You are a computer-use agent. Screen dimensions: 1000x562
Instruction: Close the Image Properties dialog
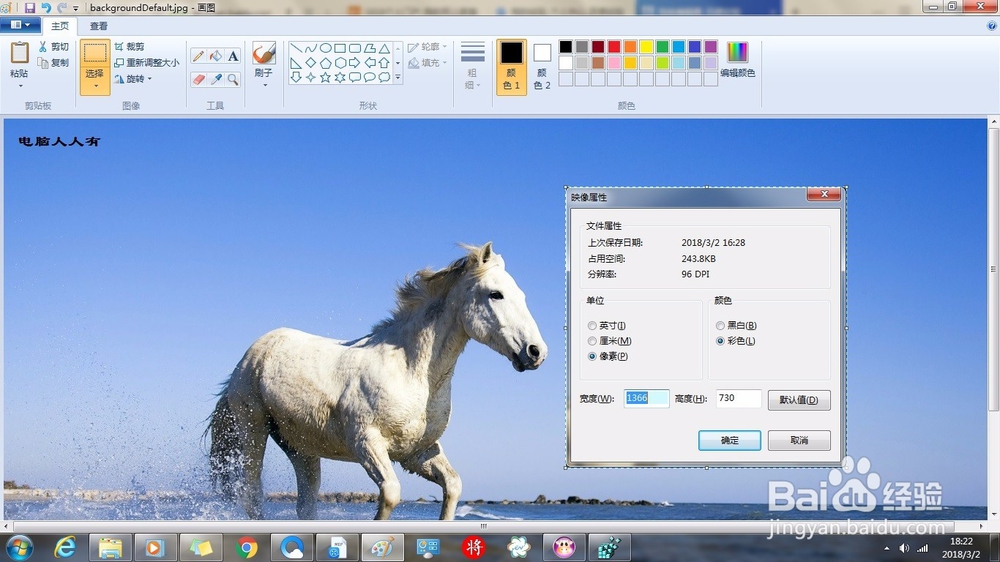pos(824,194)
